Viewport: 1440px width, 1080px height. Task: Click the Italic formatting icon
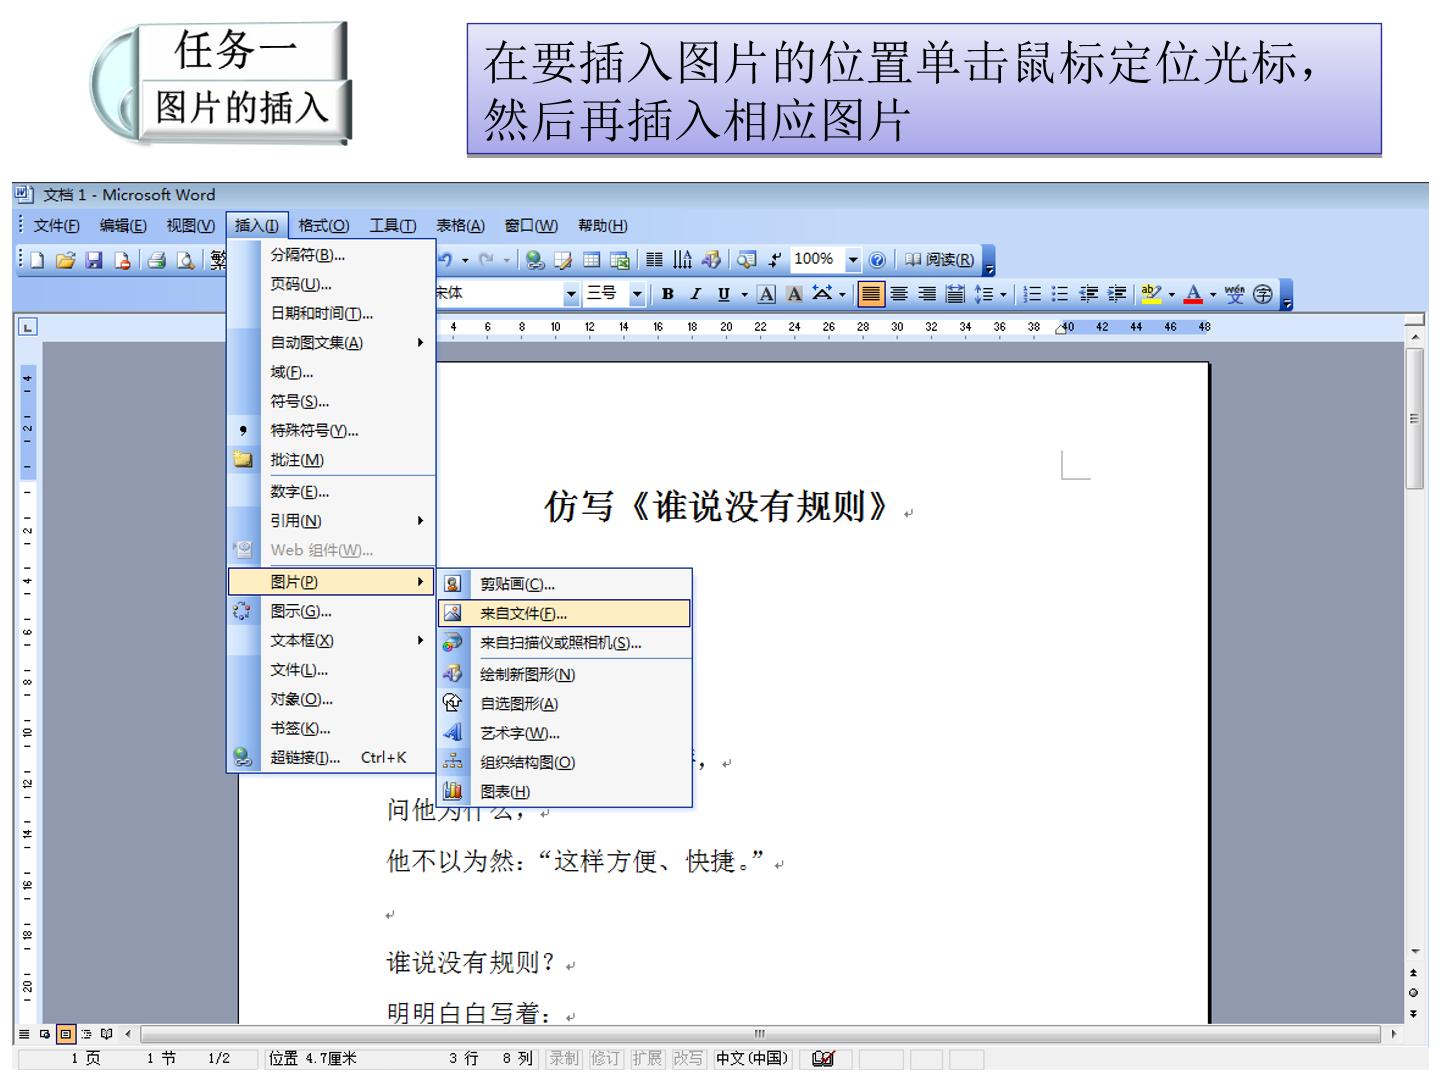tap(695, 294)
